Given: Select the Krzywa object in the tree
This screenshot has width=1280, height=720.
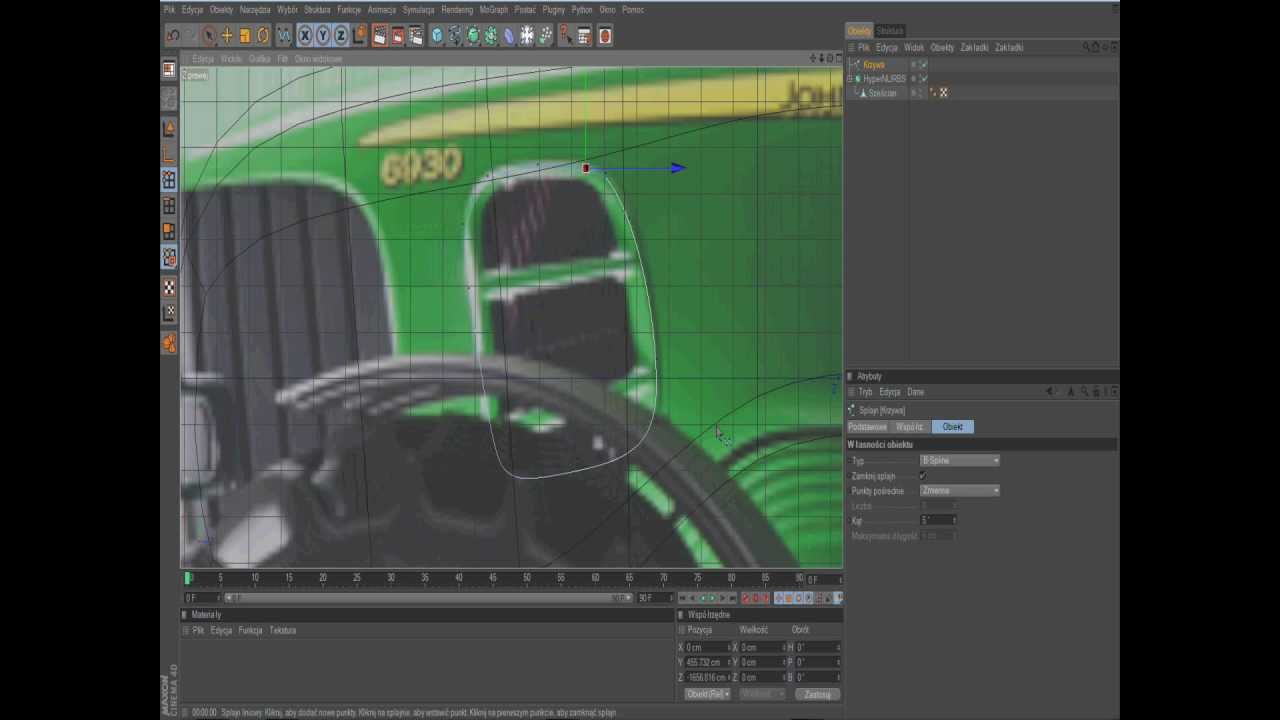Looking at the screenshot, I should coord(874,65).
